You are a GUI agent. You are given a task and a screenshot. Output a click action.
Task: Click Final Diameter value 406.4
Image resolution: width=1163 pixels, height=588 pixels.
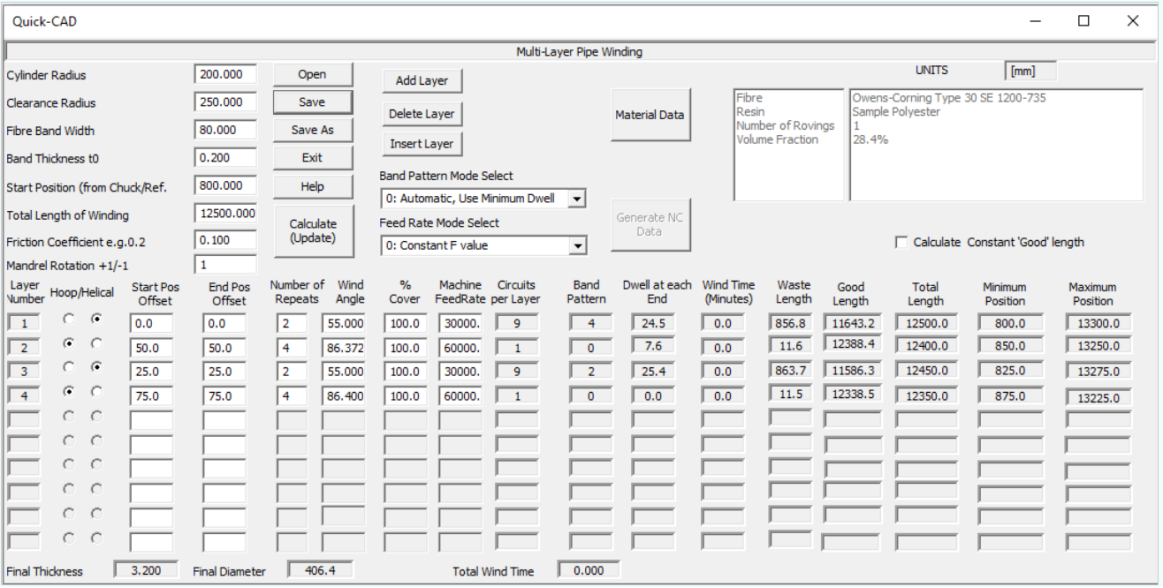[x=320, y=571]
